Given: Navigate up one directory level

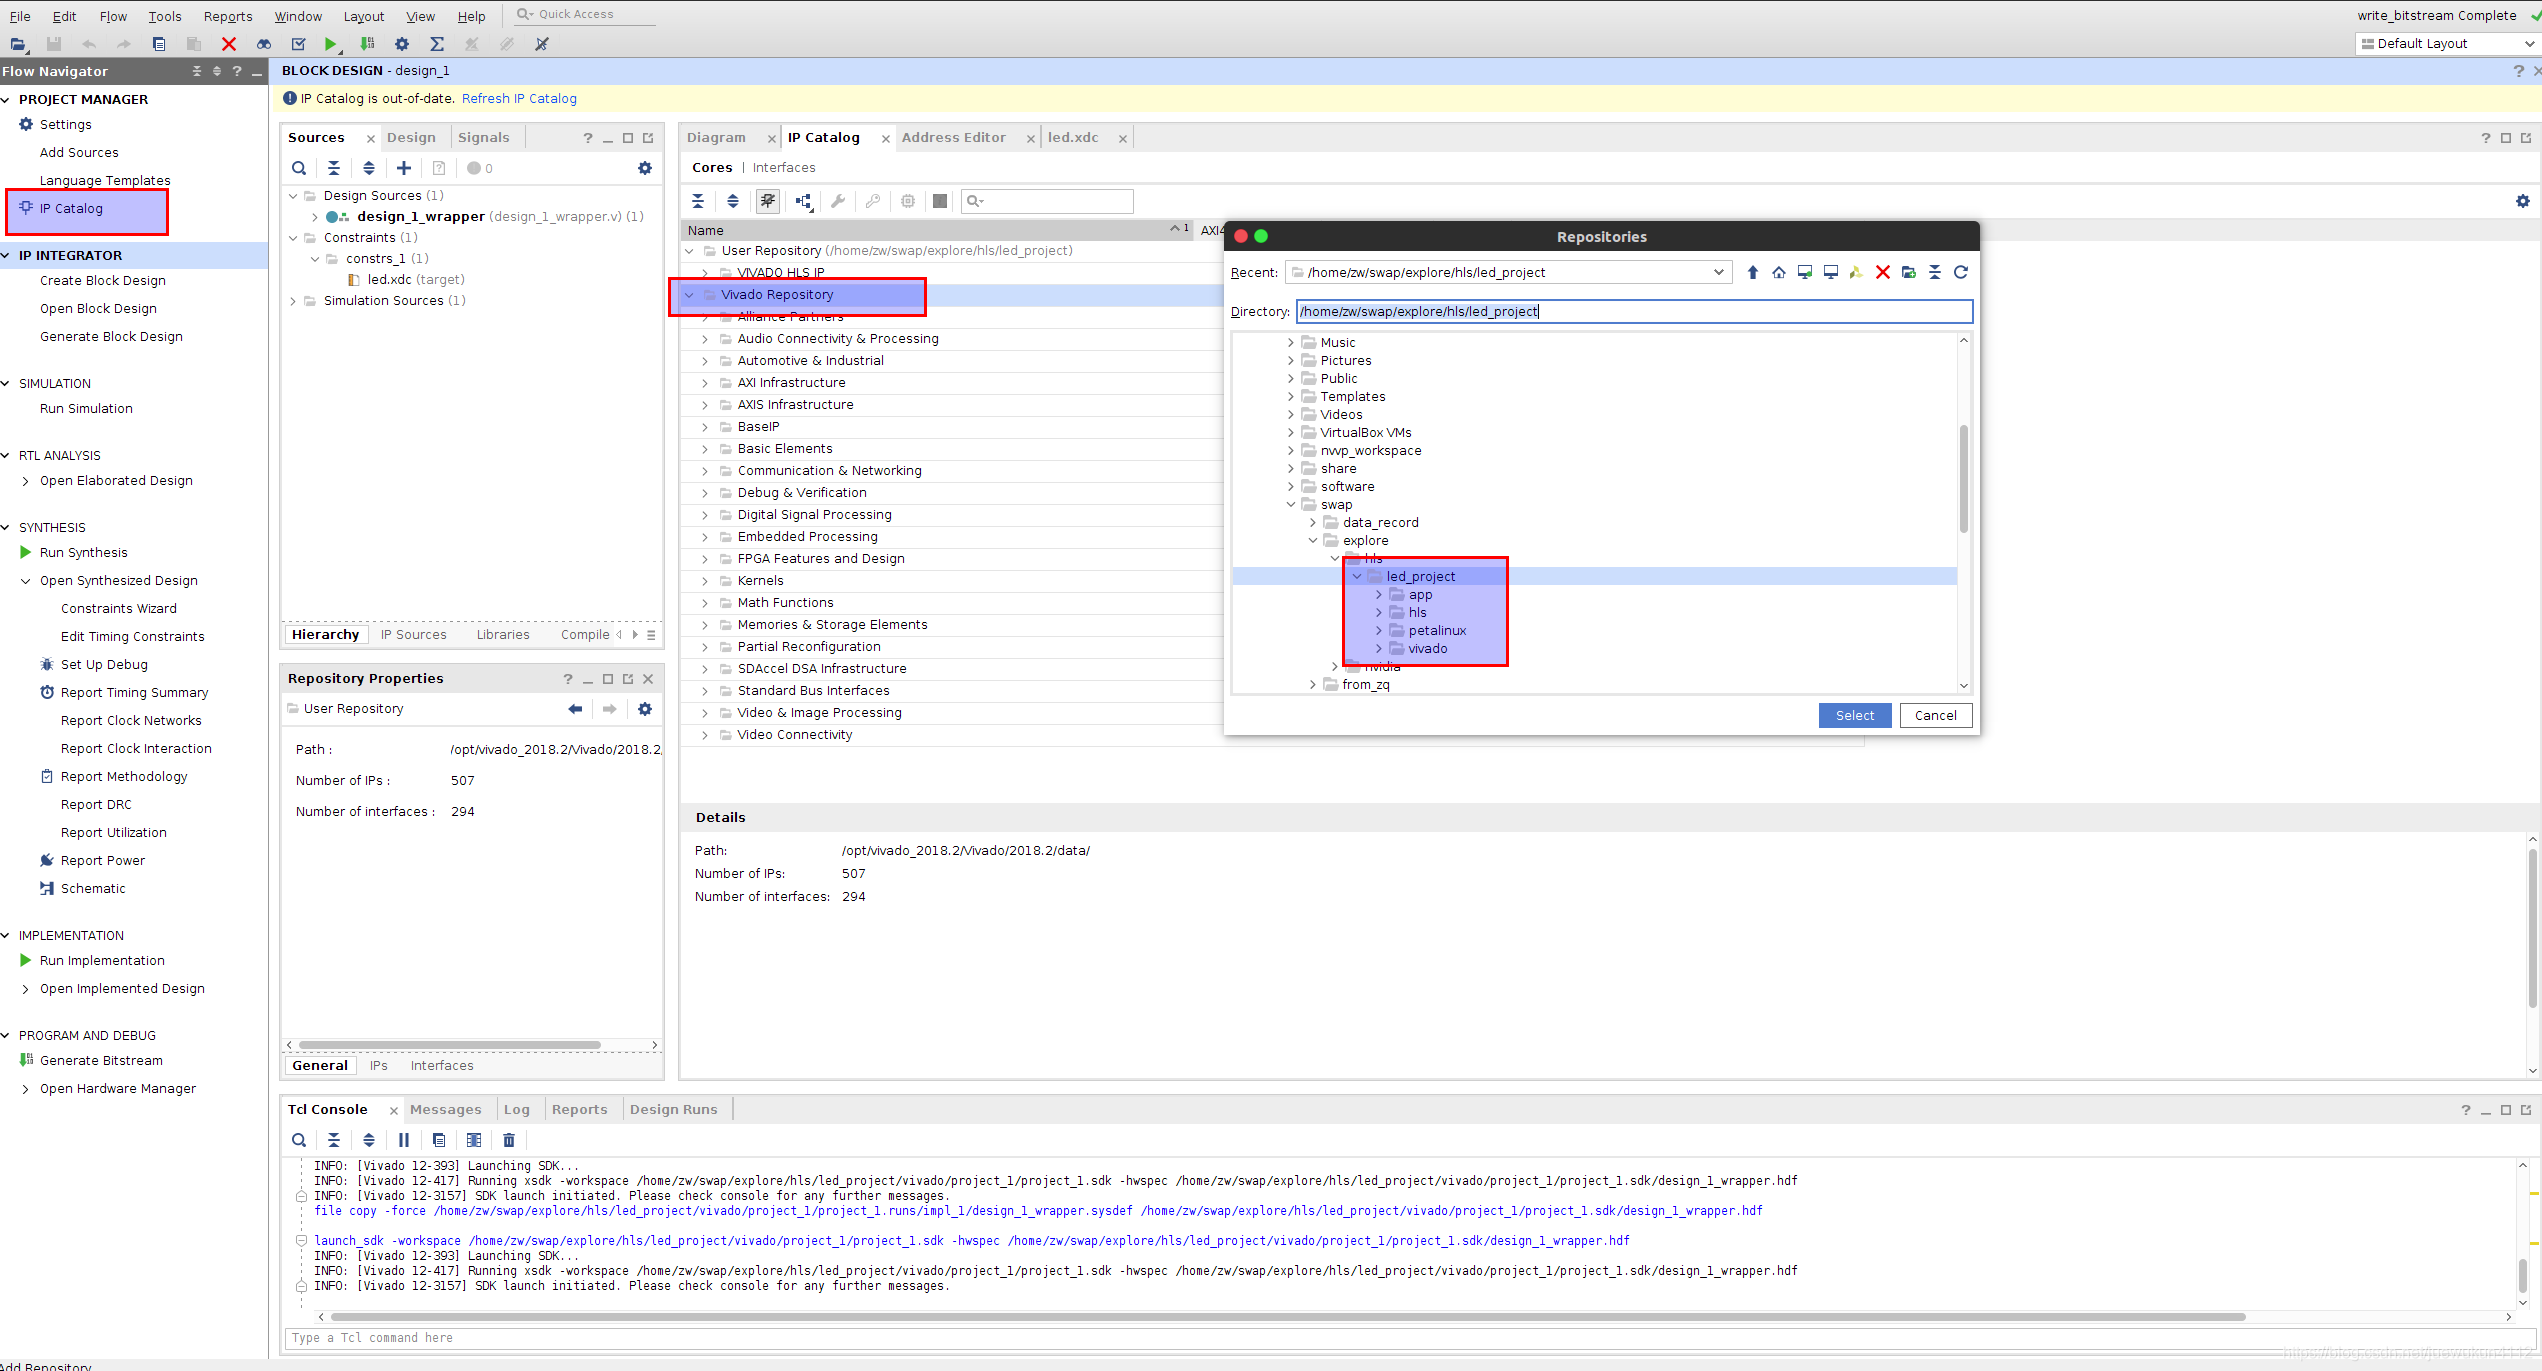Looking at the screenshot, I should tap(1752, 272).
